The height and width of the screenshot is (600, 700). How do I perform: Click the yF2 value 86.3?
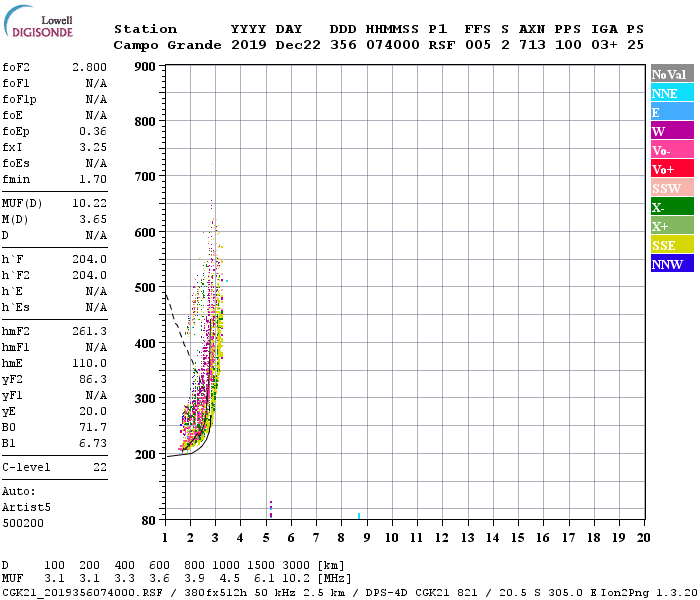93,379
